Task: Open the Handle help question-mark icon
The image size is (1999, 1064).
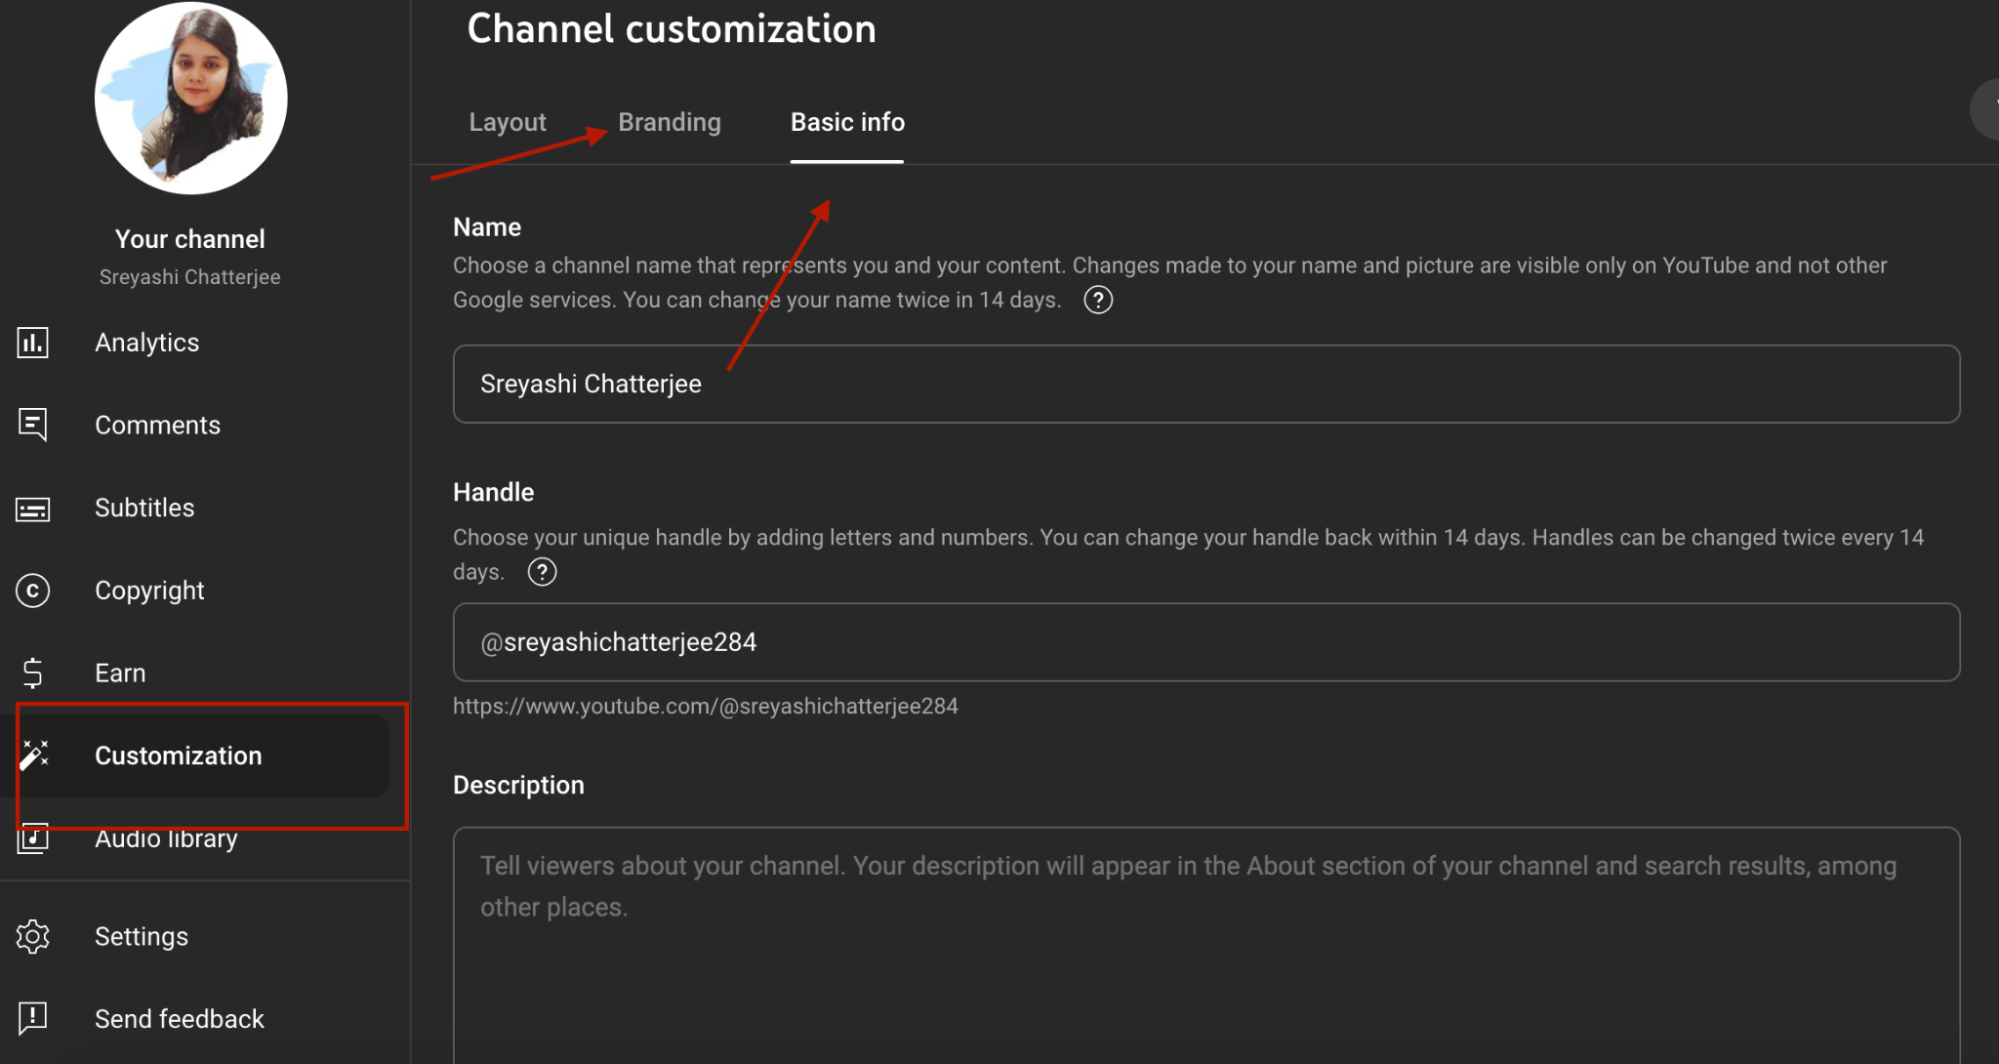Action: coord(541,572)
